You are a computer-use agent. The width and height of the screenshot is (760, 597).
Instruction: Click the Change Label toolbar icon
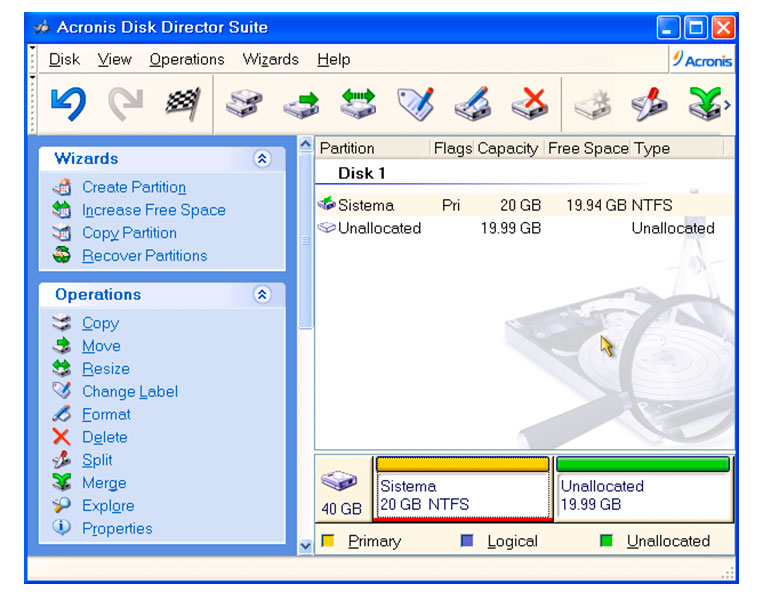click(415, 104)
